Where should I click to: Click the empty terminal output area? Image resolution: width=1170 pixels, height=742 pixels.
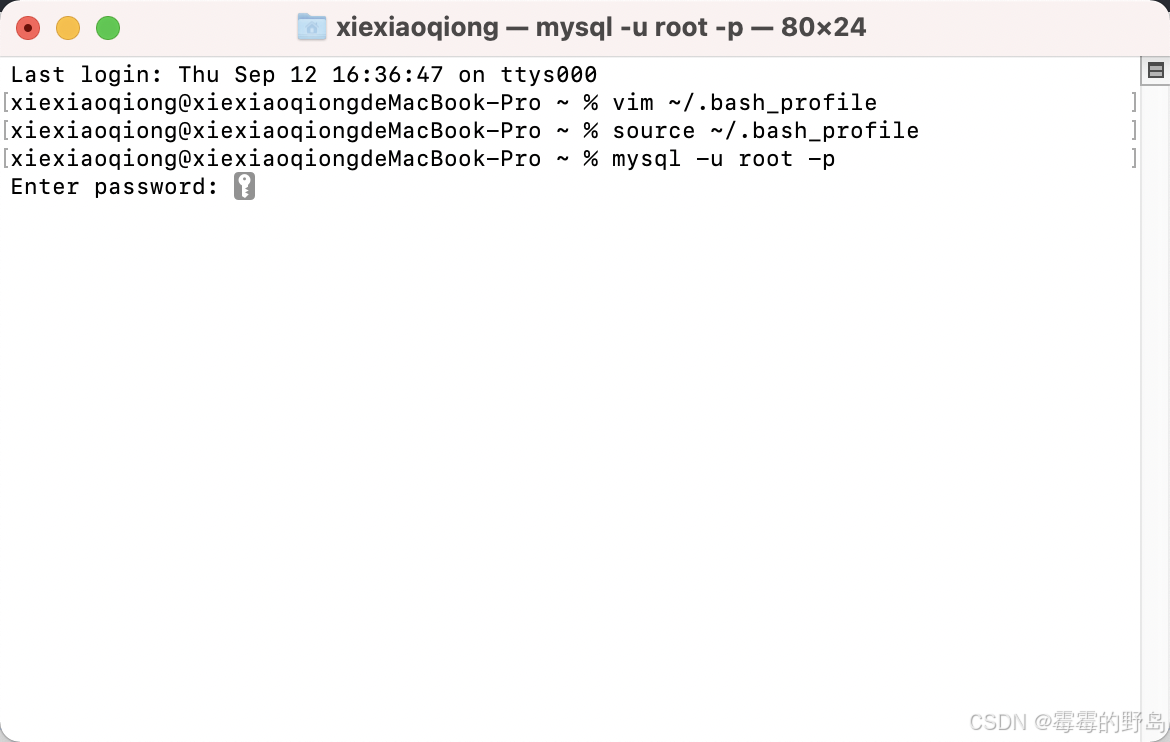[x=570, y=450]
